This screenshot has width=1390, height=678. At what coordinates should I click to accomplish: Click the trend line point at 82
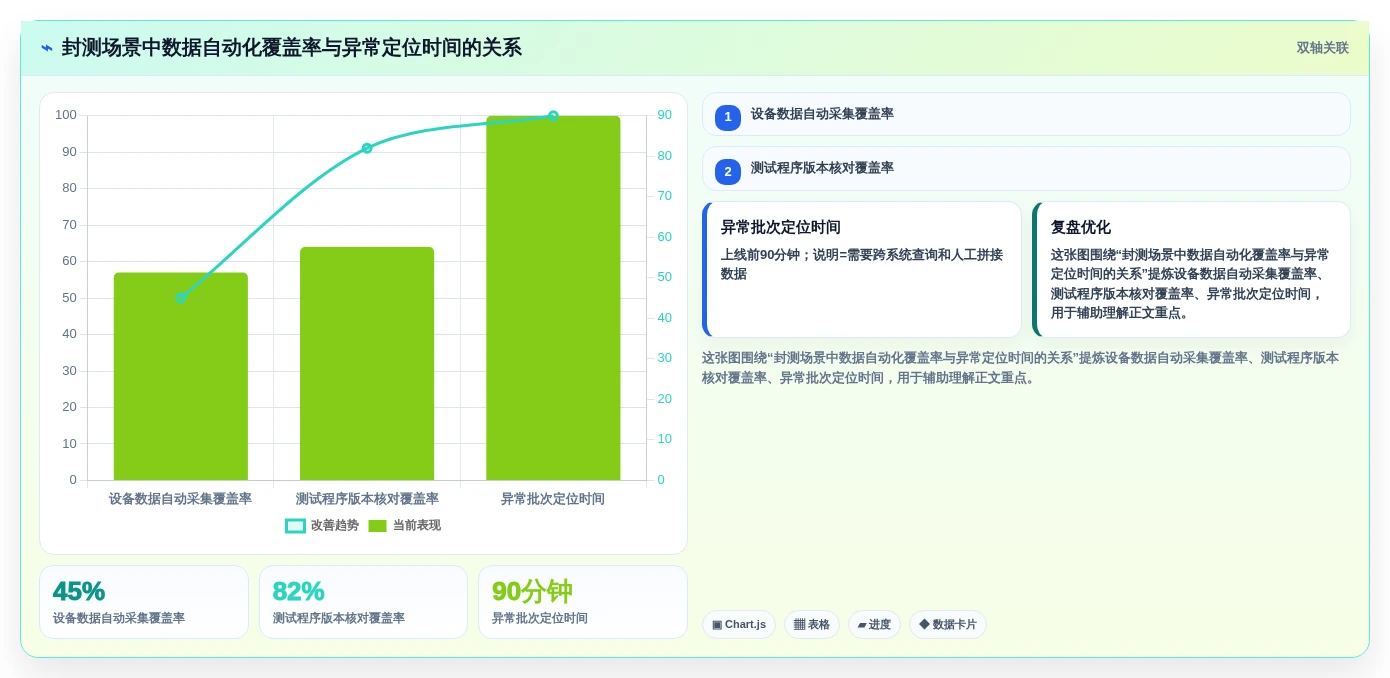tap(367, 148)
